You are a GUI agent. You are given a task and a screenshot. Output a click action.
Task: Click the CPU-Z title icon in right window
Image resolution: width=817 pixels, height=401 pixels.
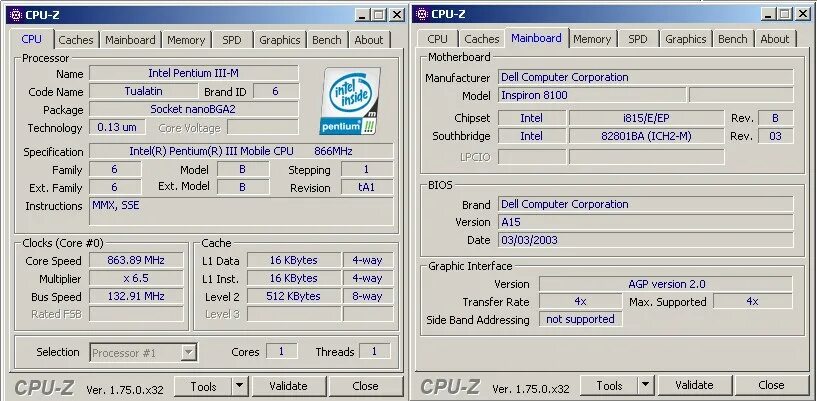point(423,14)
